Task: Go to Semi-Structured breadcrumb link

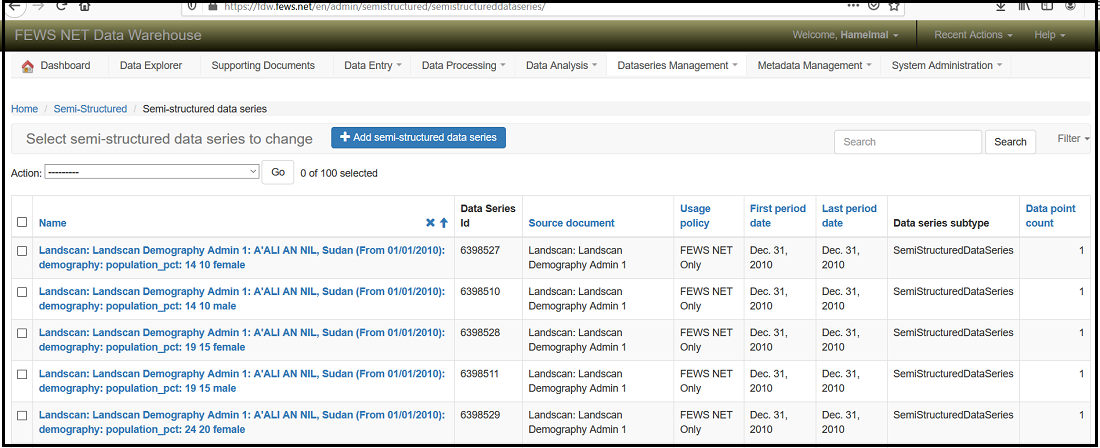Action: [x=91, y=109]
